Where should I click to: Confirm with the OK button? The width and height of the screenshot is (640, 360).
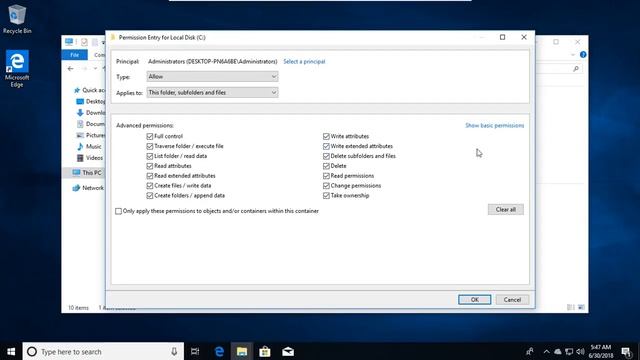pyautogui.click(x=475, y=300)
